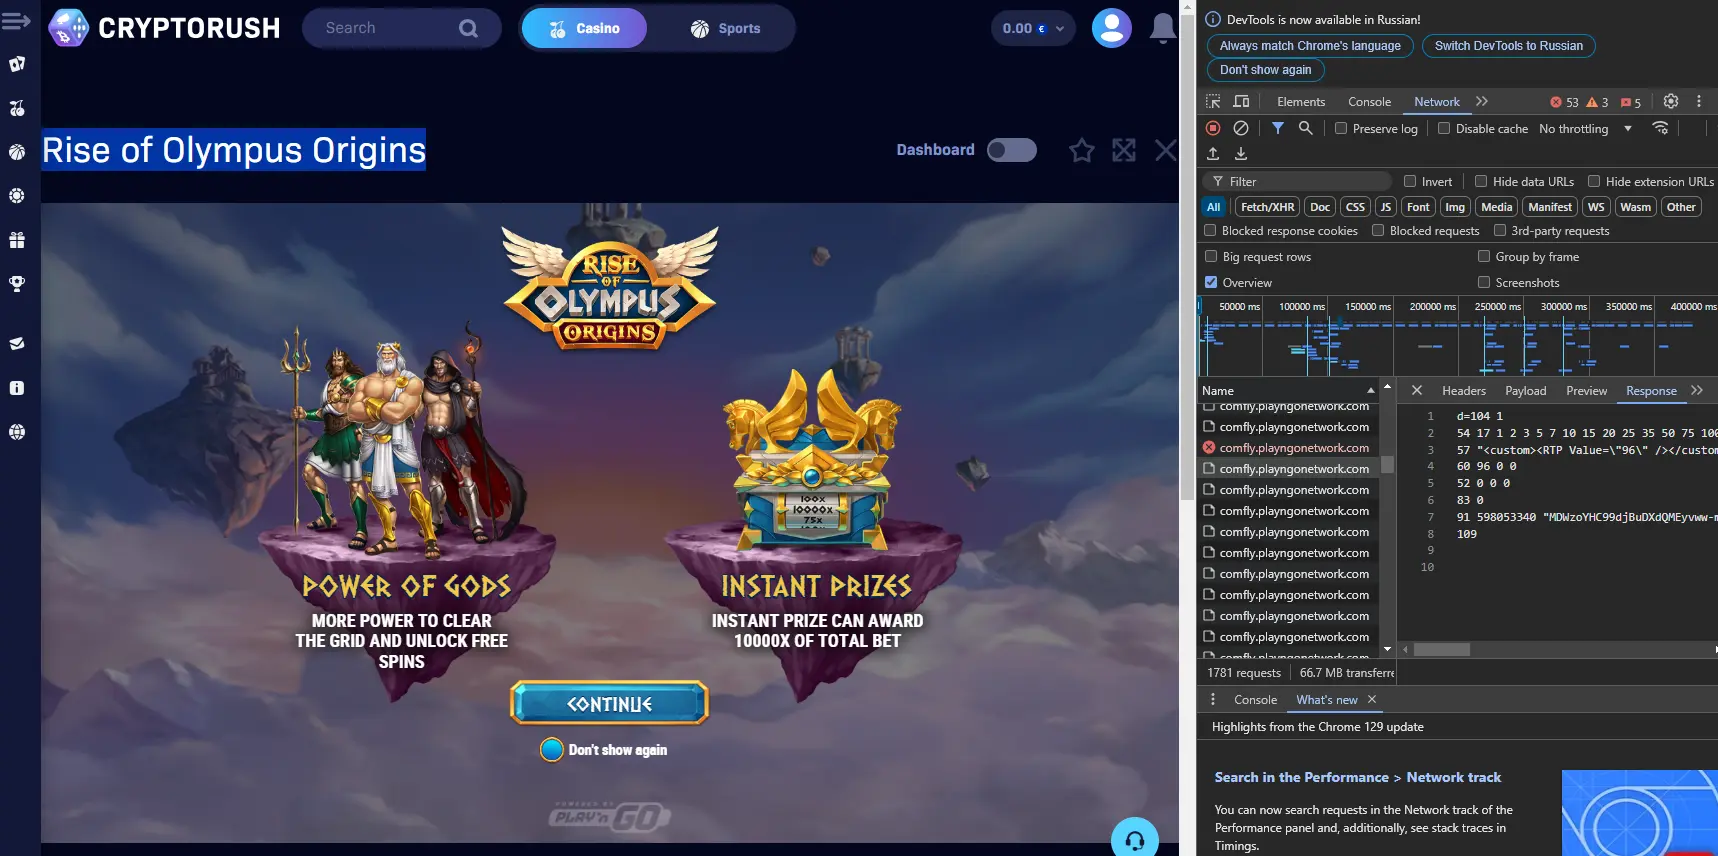Viewport: 1718px width, 856px height.
Task: Uncheck the Overview checkbox
Action: tap(1211, 282)
